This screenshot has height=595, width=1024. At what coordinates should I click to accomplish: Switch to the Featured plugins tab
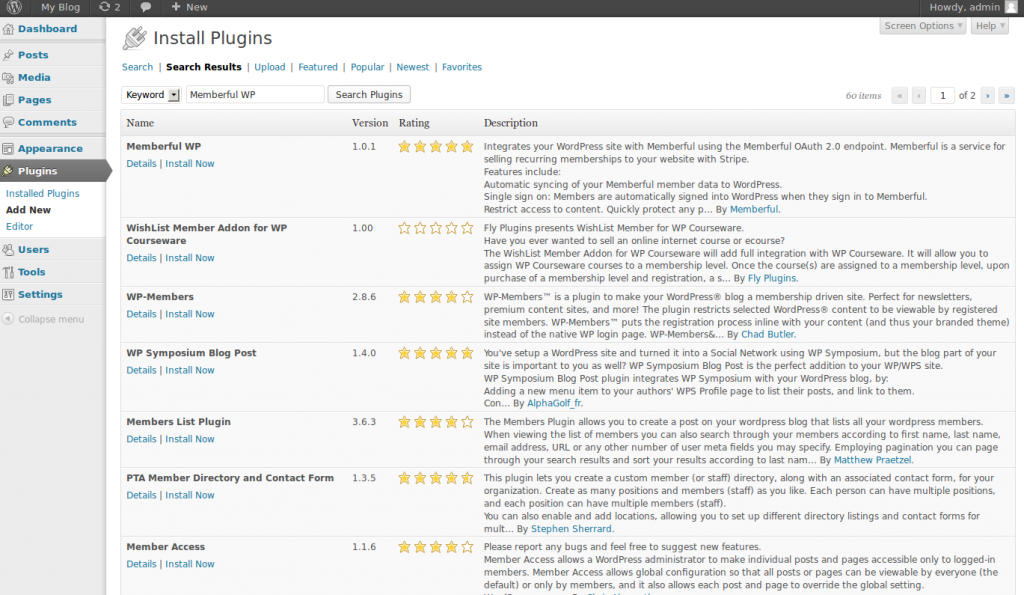point(318,67)
